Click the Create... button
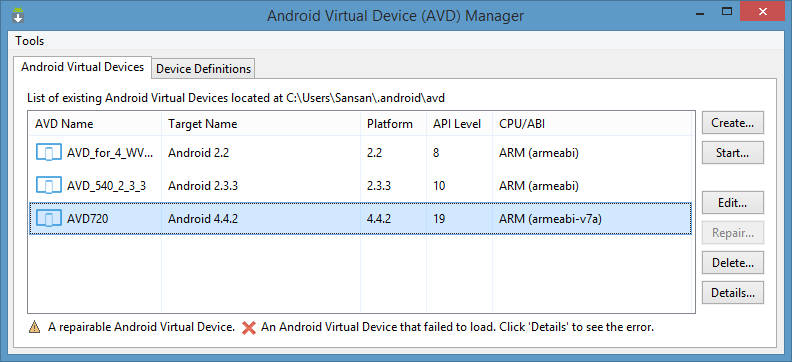This screenshot has width=792, height=362. click(x=732, y=123)
